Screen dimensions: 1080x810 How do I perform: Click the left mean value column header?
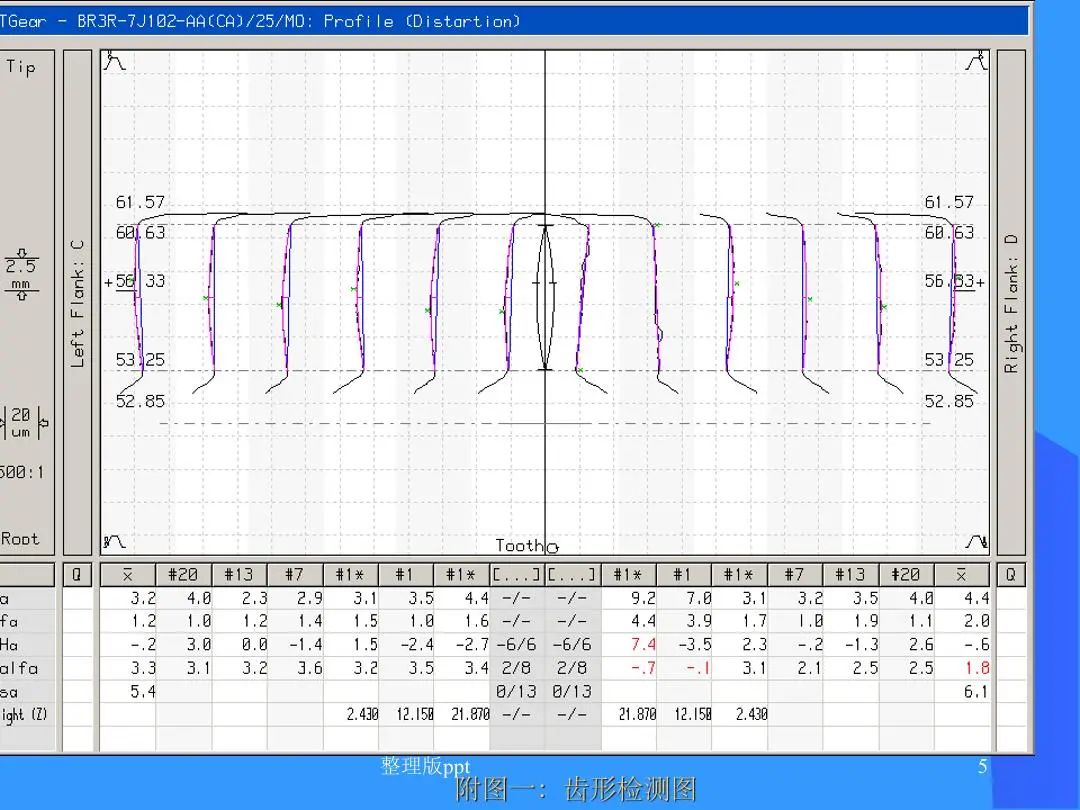(128, 575)
